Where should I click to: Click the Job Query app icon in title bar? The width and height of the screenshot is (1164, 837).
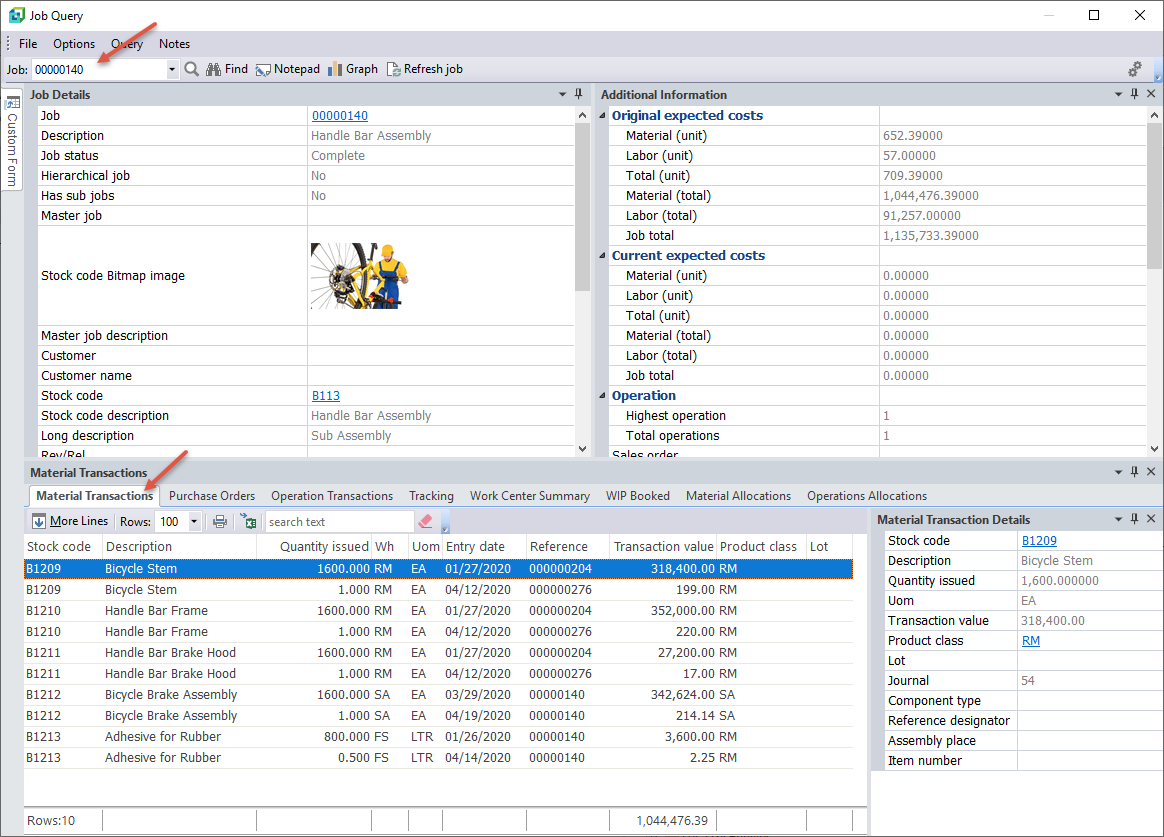tap(16, 15)
